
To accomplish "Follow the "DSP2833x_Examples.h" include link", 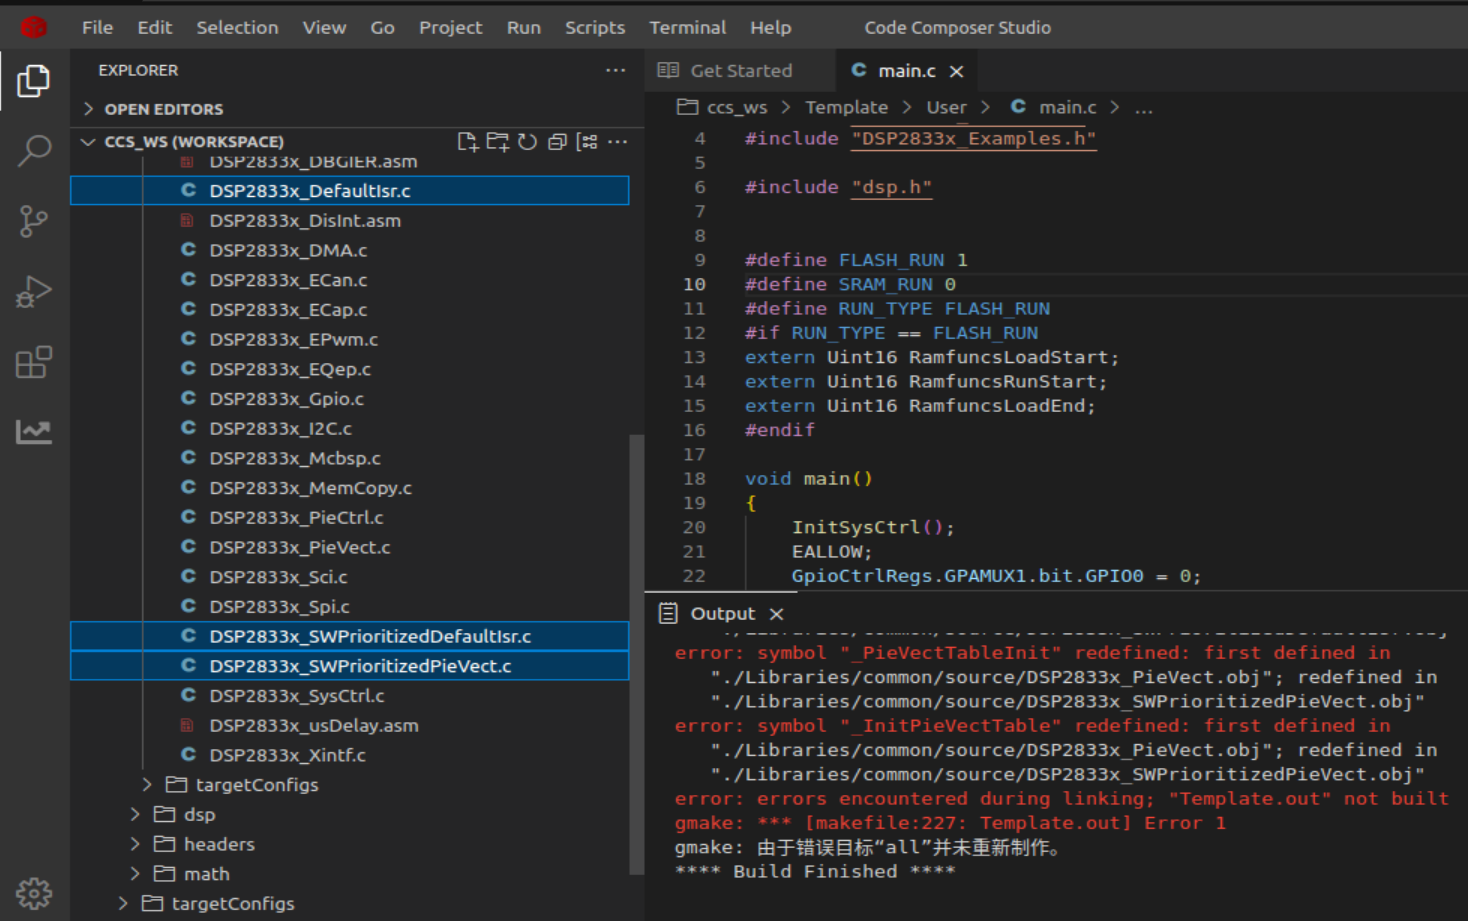I will (973, 139).
